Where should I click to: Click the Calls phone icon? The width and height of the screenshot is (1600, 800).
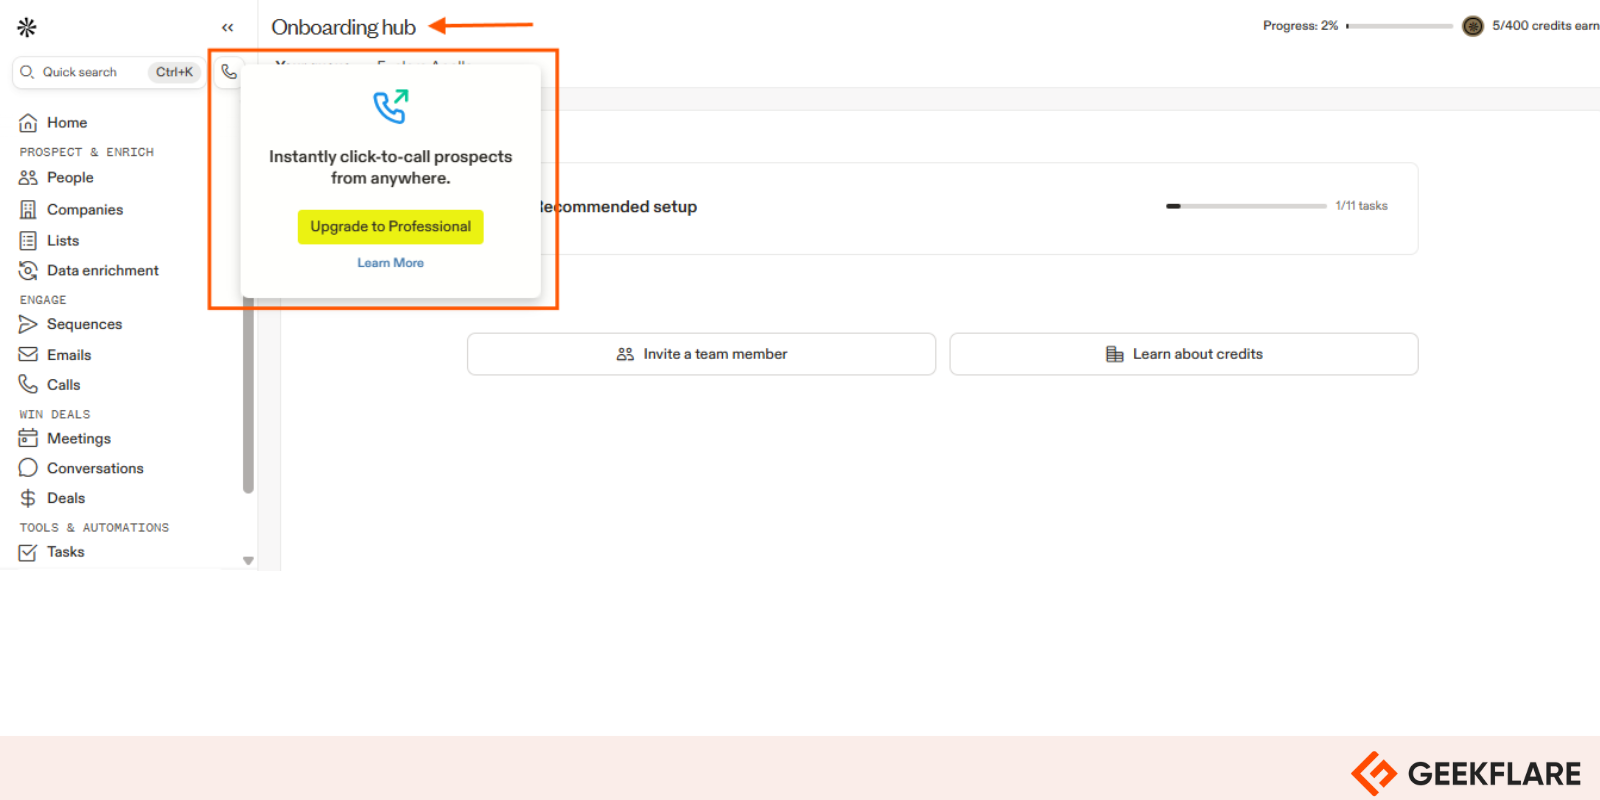pos(28,385)
